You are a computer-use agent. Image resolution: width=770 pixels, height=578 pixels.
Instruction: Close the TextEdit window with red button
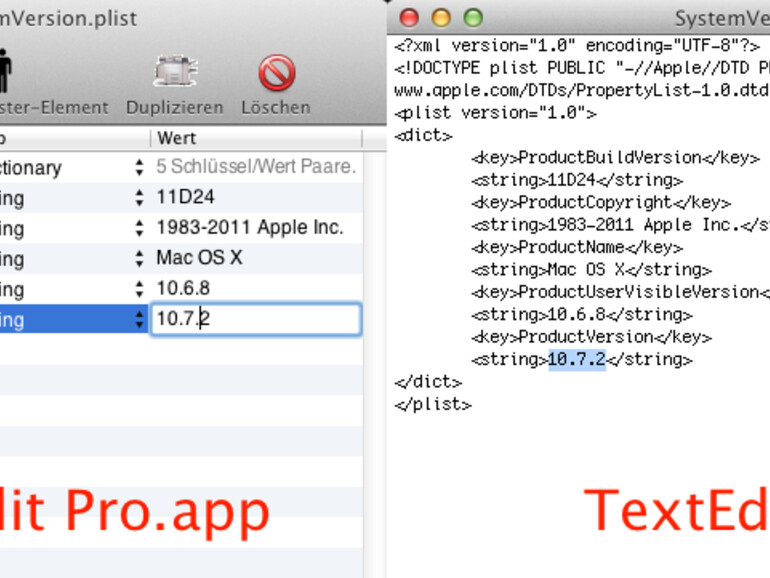click(x=409, y=18)
